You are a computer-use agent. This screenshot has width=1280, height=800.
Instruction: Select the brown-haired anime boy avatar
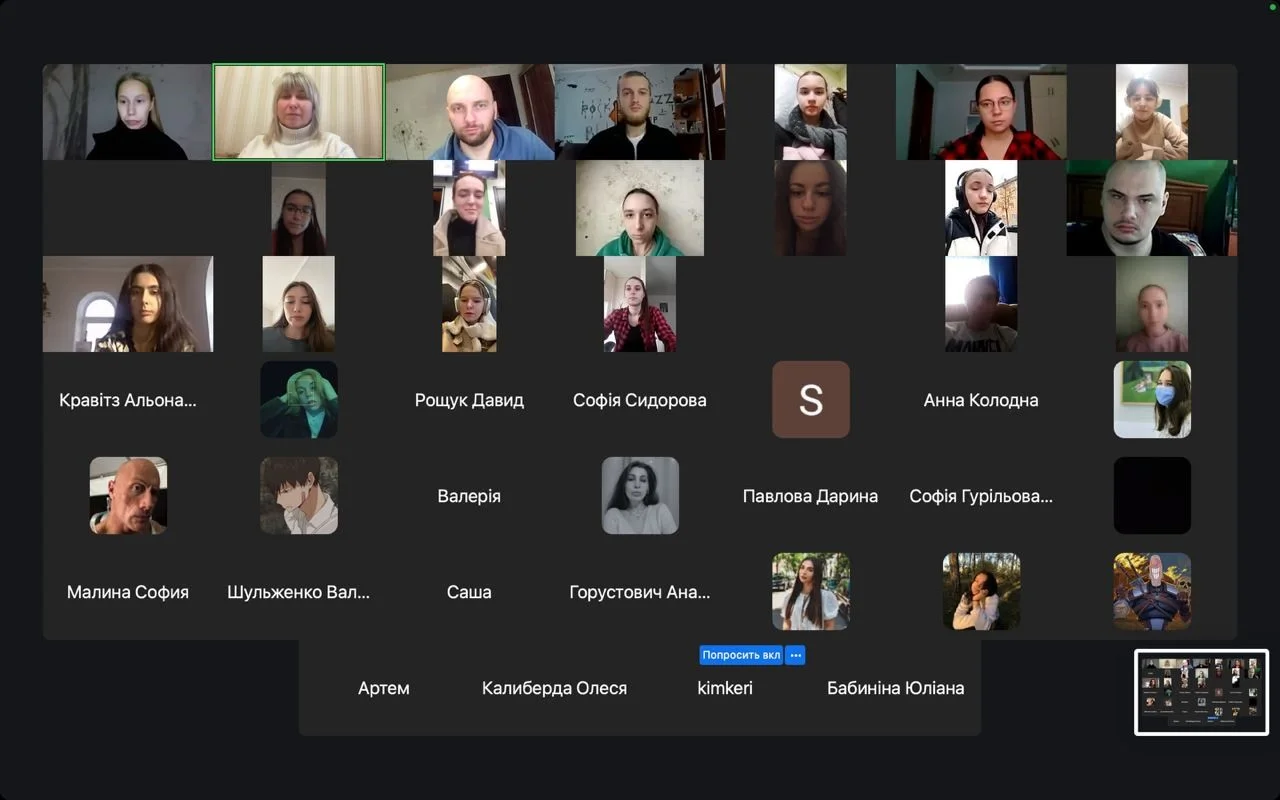point(299,496)
